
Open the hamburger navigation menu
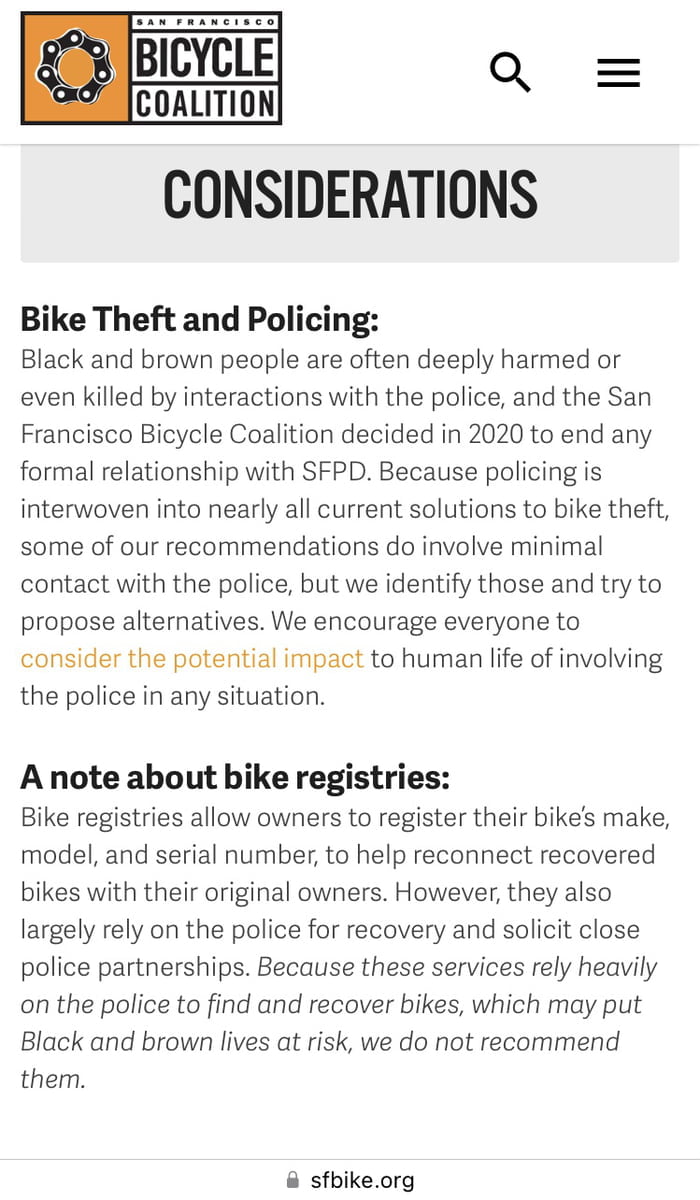click(x=618, y=73)
